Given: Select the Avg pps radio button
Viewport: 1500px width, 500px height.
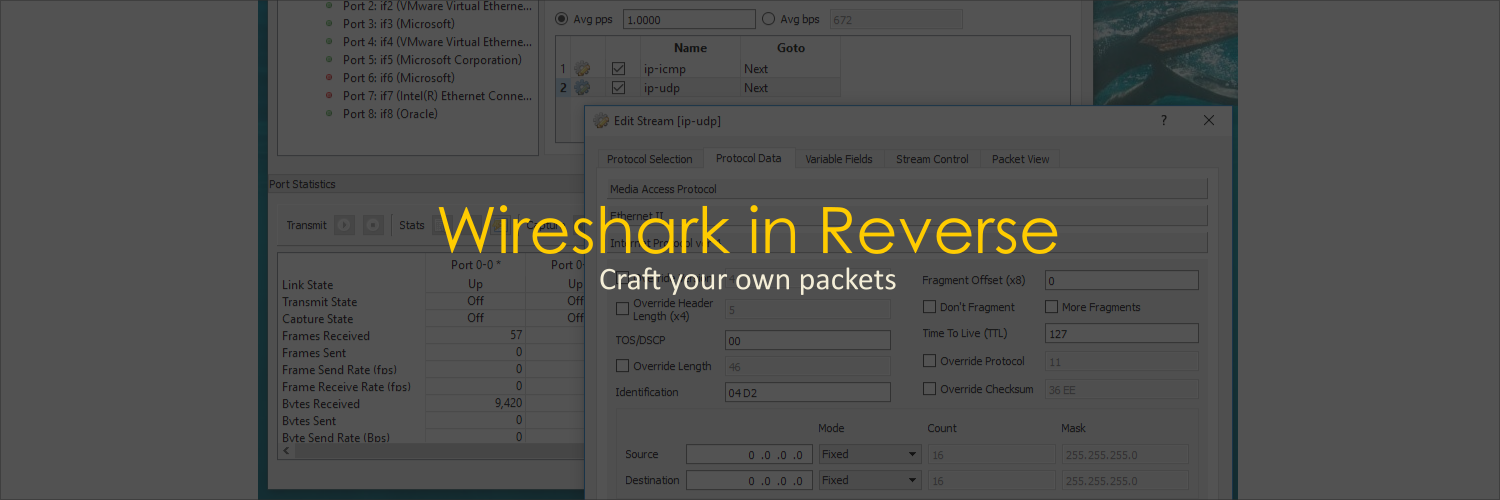Looking at the screenshot, I should coord(560,18).
